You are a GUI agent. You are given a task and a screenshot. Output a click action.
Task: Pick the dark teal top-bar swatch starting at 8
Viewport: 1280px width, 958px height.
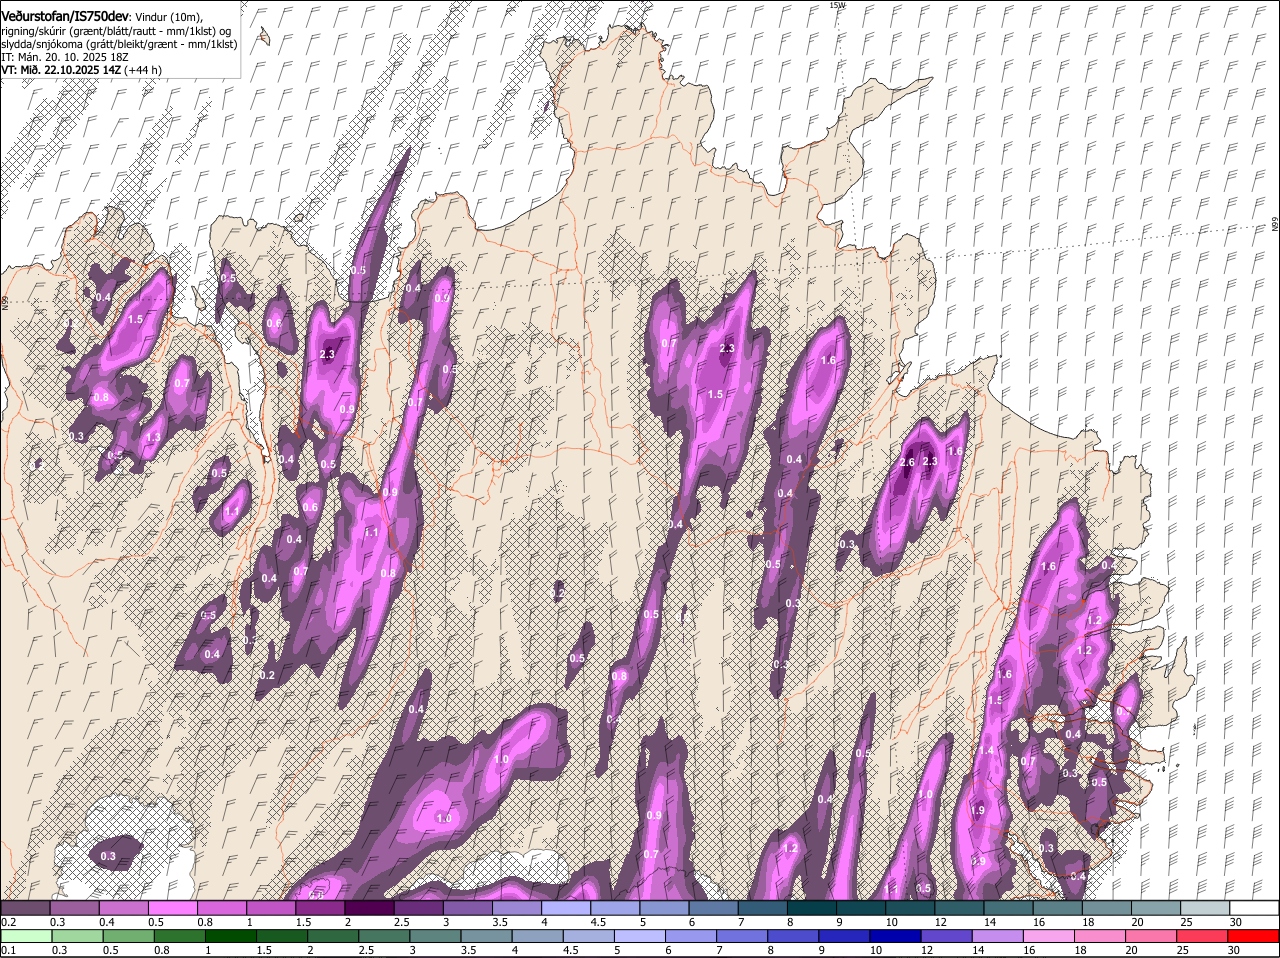coord(811,908)
